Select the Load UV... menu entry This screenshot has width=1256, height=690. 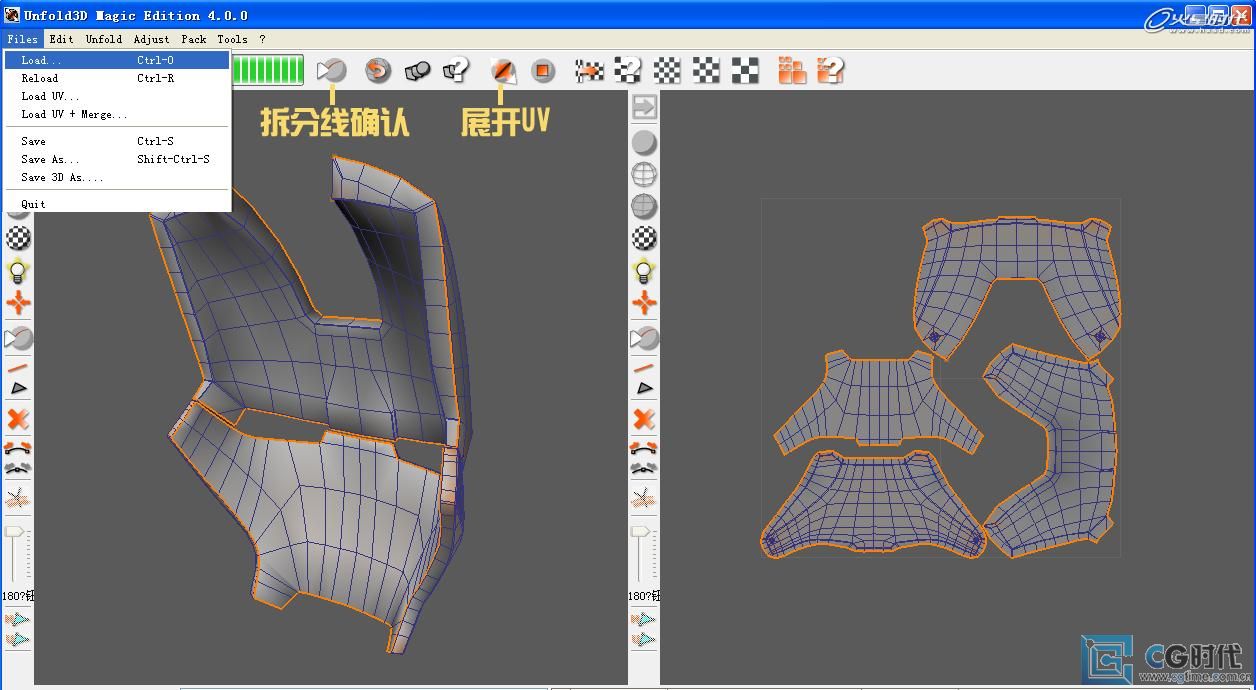[117, 96]
